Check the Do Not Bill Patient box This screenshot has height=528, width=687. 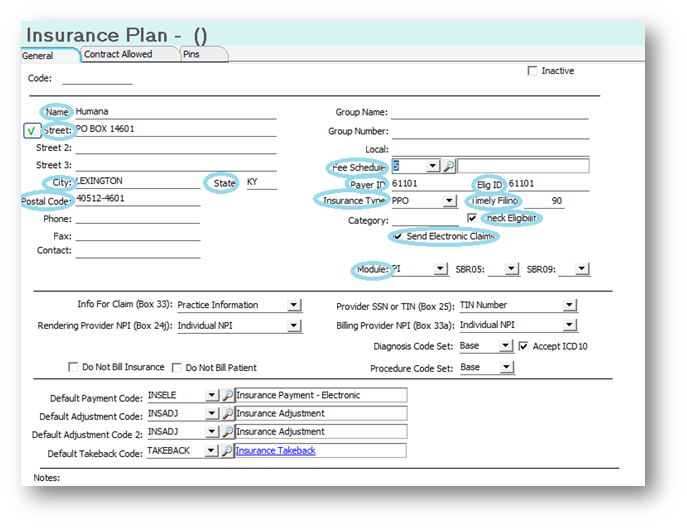tap(178, 367)
